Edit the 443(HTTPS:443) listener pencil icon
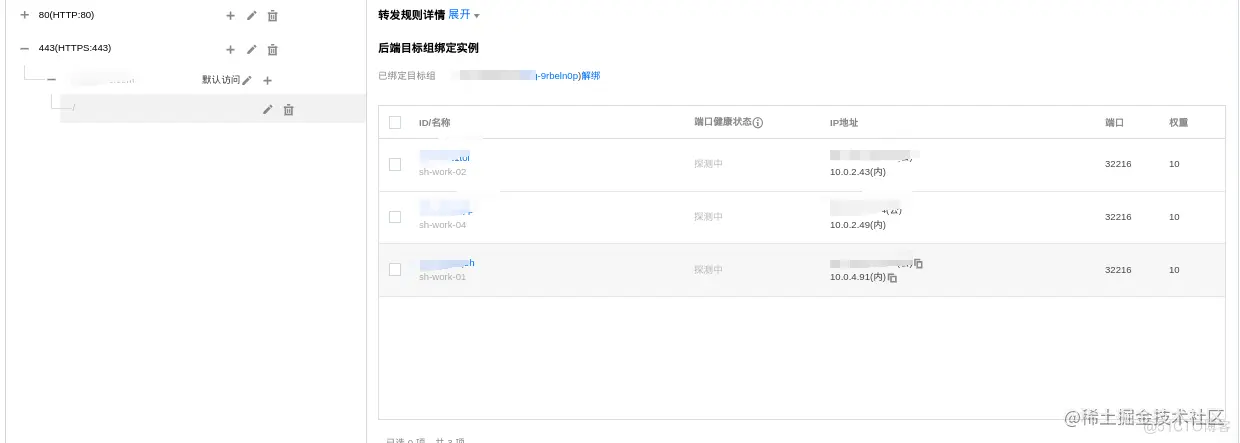The width and height of the screenshot is (1240, 443). coord(251,49)
